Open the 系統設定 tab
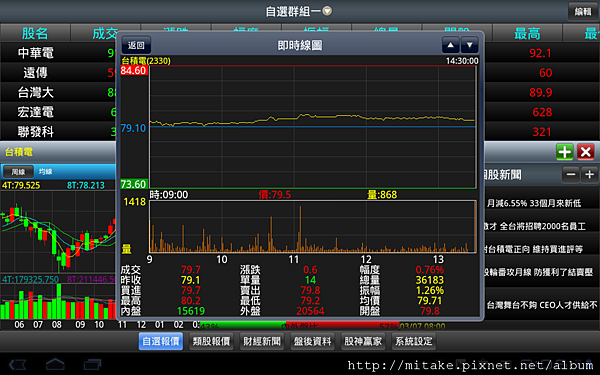Screen dimensions: 600x375 click(413, 341)
